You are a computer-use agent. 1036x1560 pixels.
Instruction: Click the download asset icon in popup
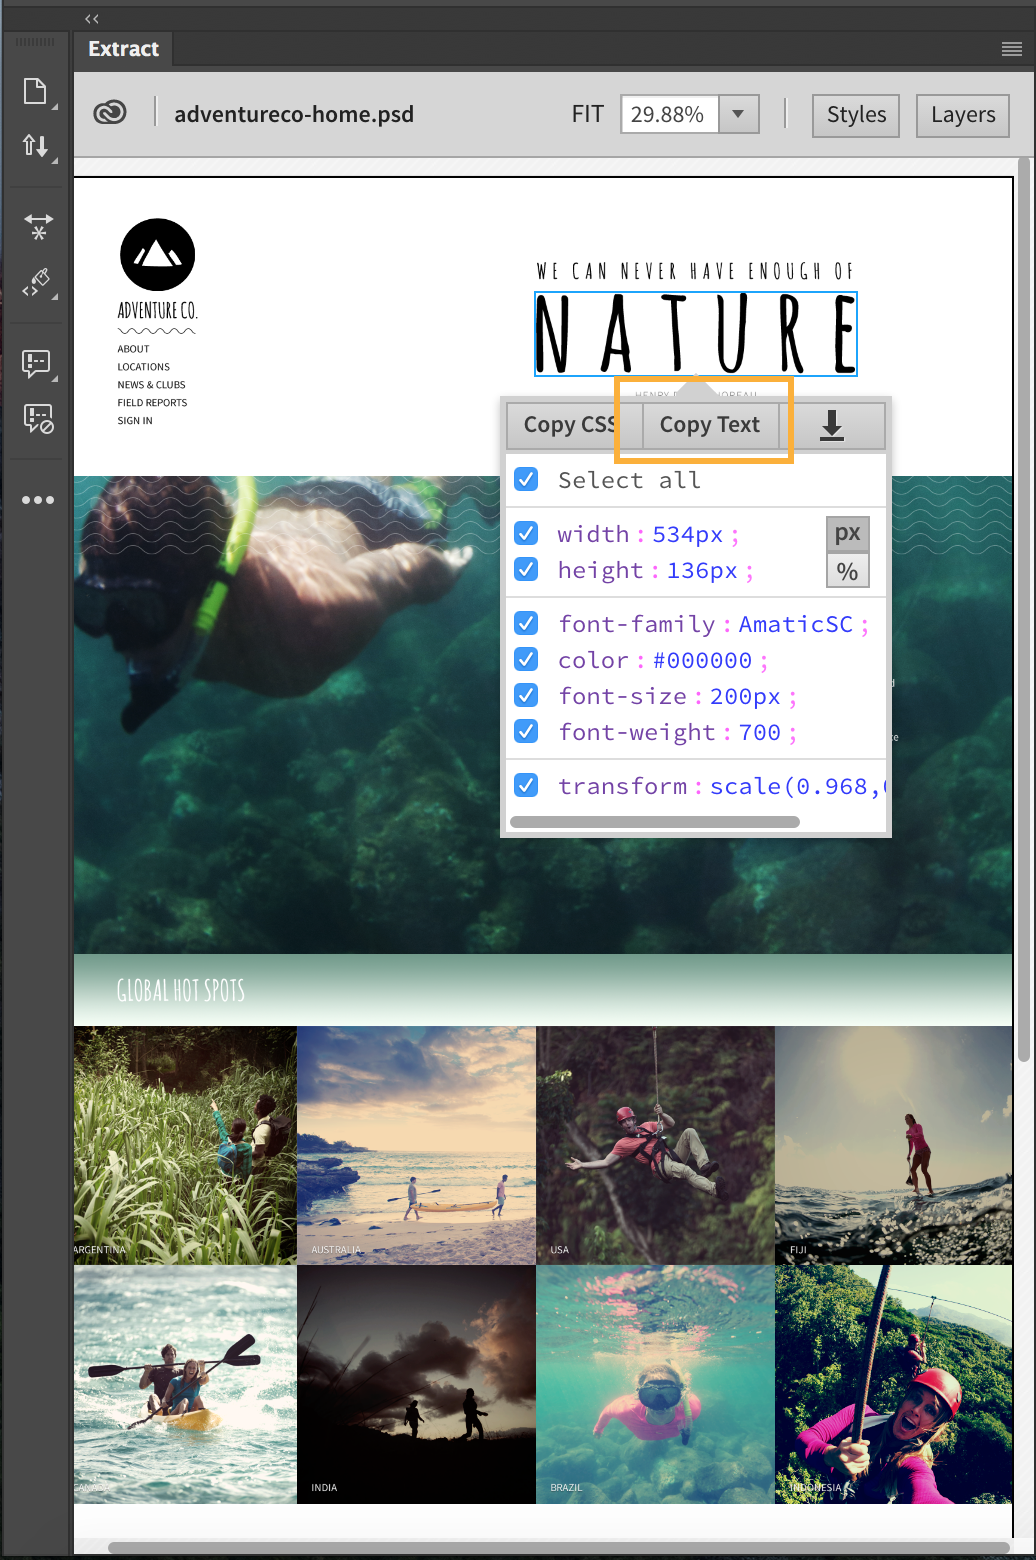pos(832,425)
